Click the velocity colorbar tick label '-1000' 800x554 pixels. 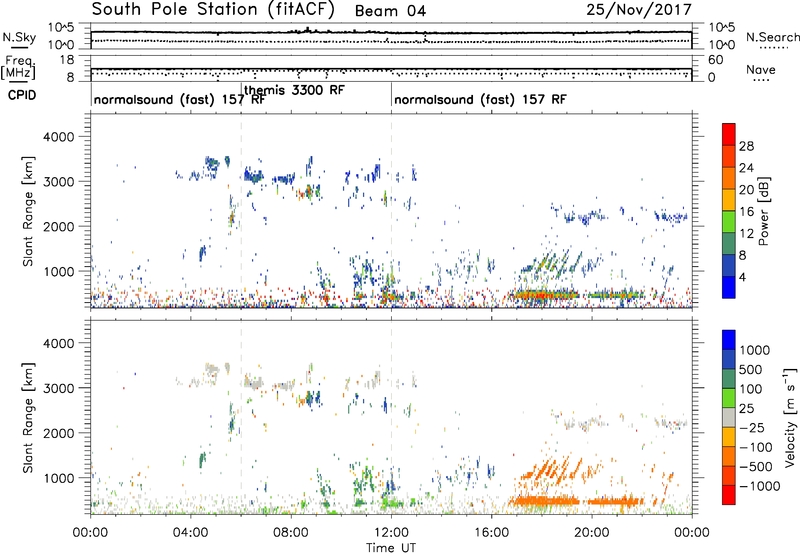[759, 486]
